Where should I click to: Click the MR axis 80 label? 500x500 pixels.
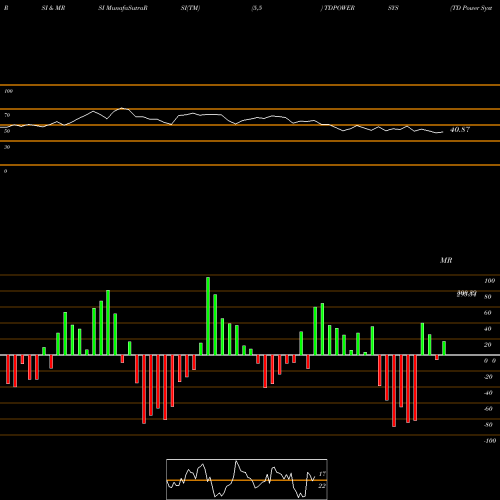(x=488, y=297)
